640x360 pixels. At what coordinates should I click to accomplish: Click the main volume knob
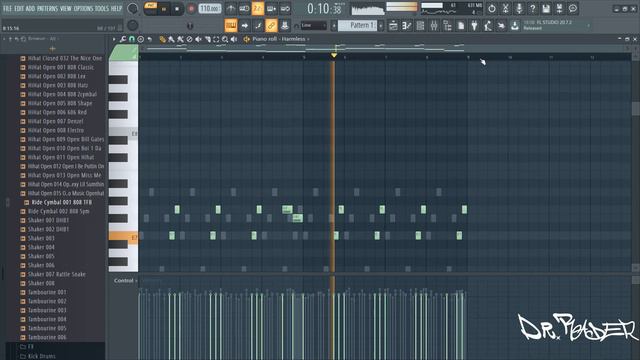(133, 8)
